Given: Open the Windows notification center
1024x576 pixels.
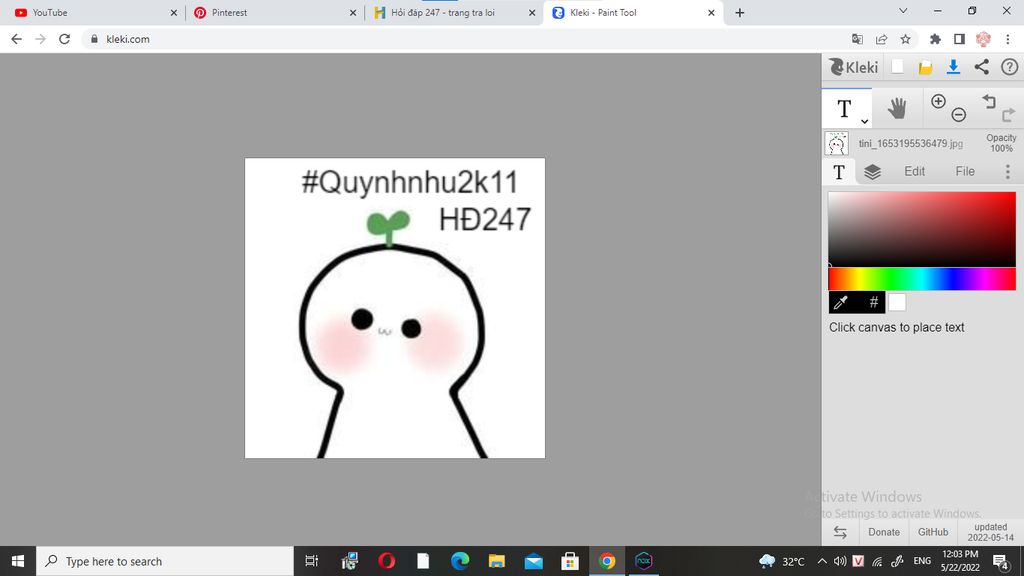Looking at the screenshot, I should [x=1001, y=561].
